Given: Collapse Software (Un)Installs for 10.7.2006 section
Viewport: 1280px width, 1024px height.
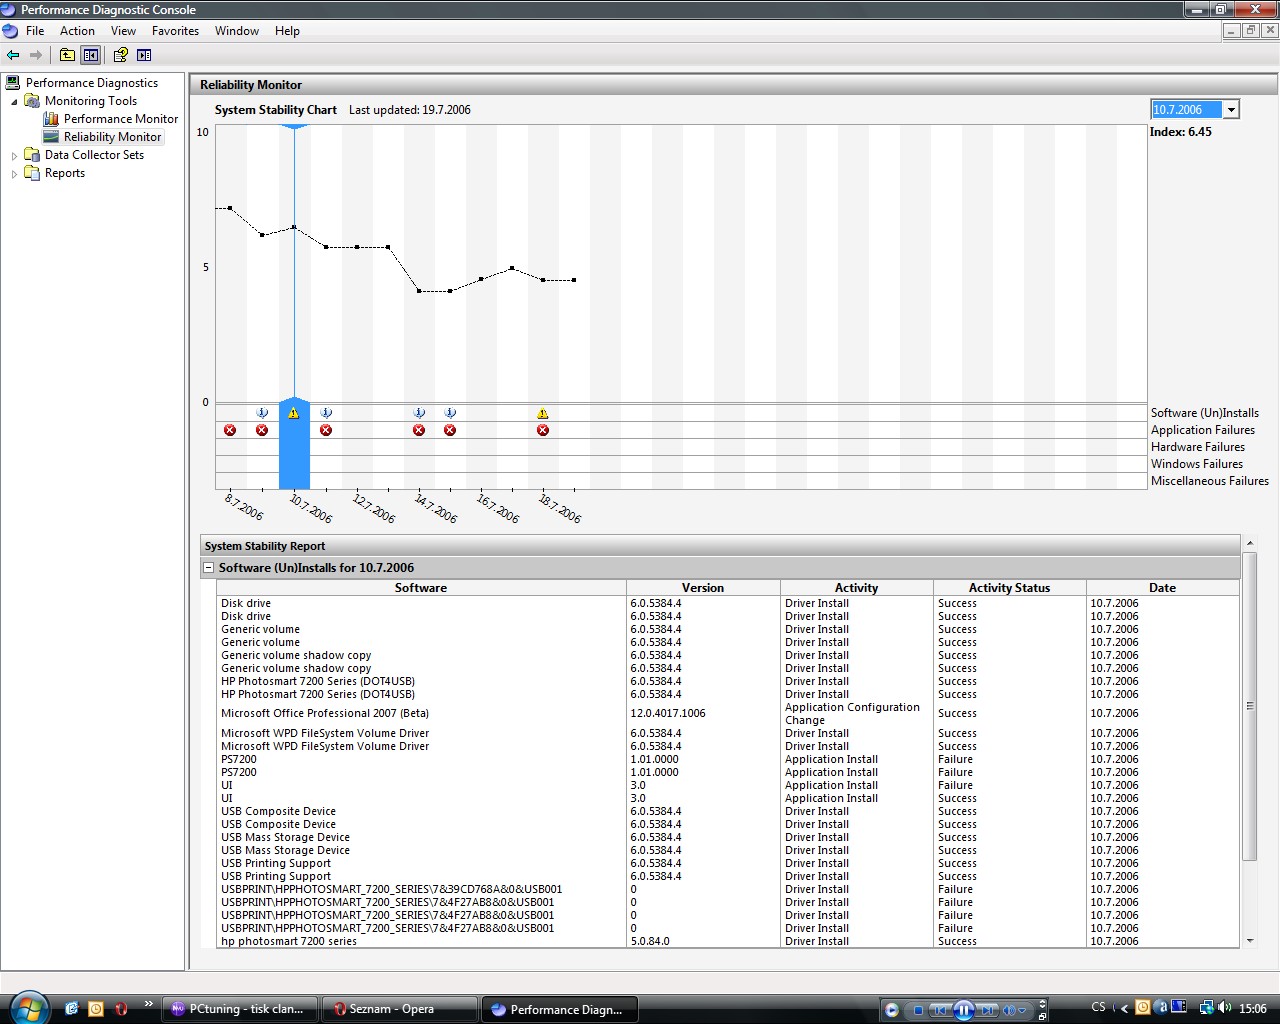Looking at the screenshot, I should point(209,567).
